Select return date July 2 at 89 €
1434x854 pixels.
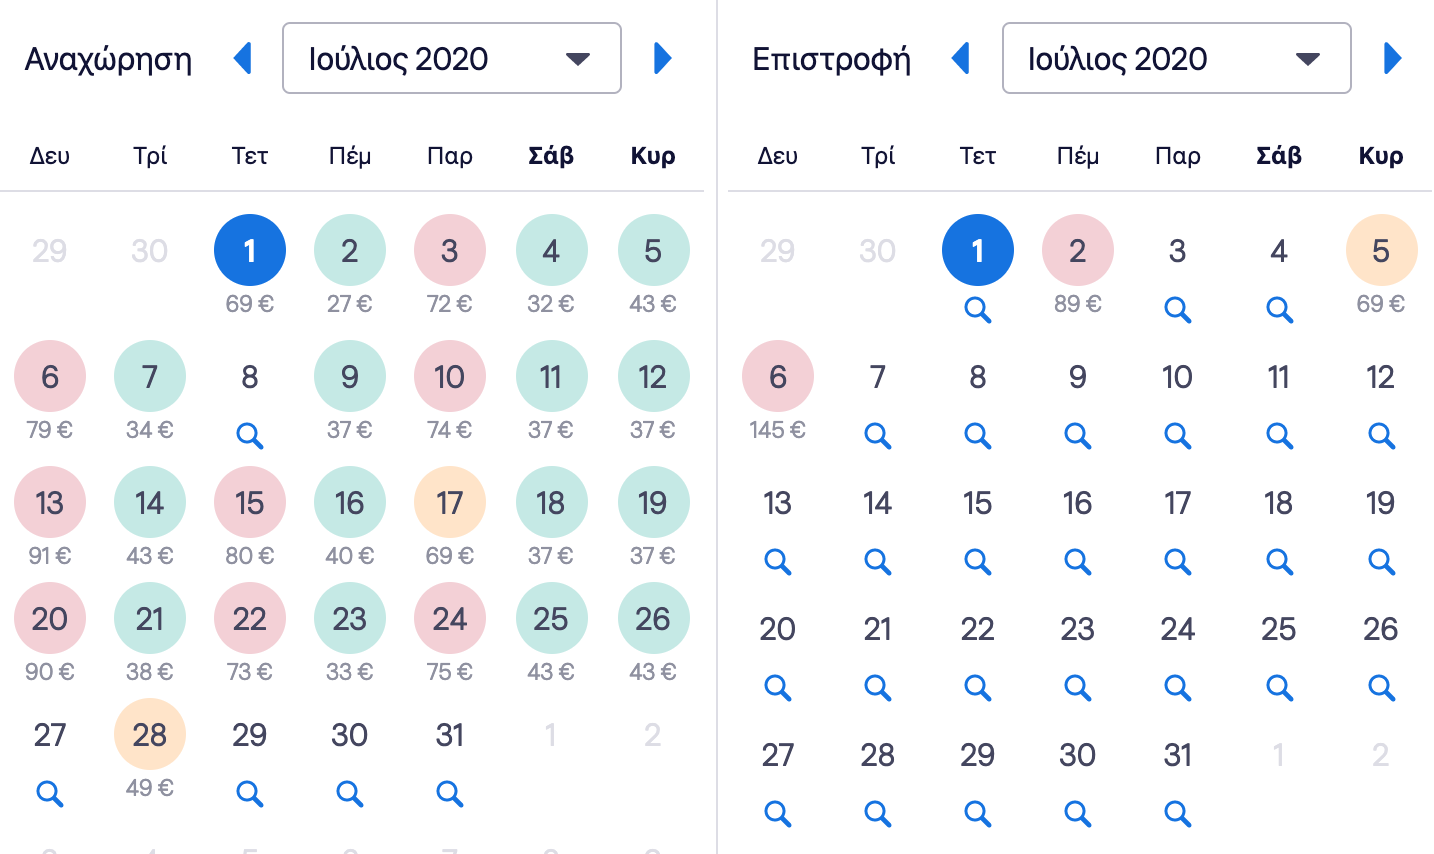[1078, 251]
